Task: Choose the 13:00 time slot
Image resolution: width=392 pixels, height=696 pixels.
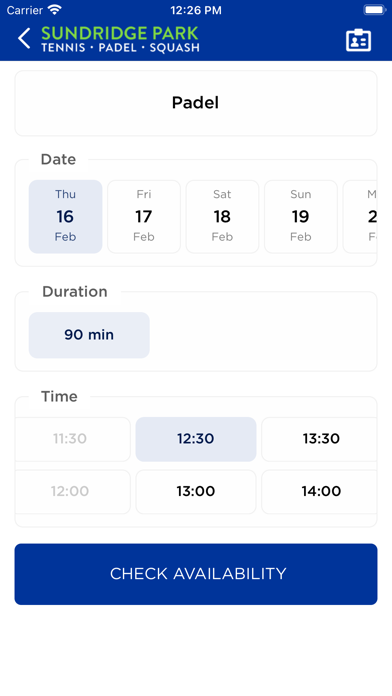Action: (196, 492)
